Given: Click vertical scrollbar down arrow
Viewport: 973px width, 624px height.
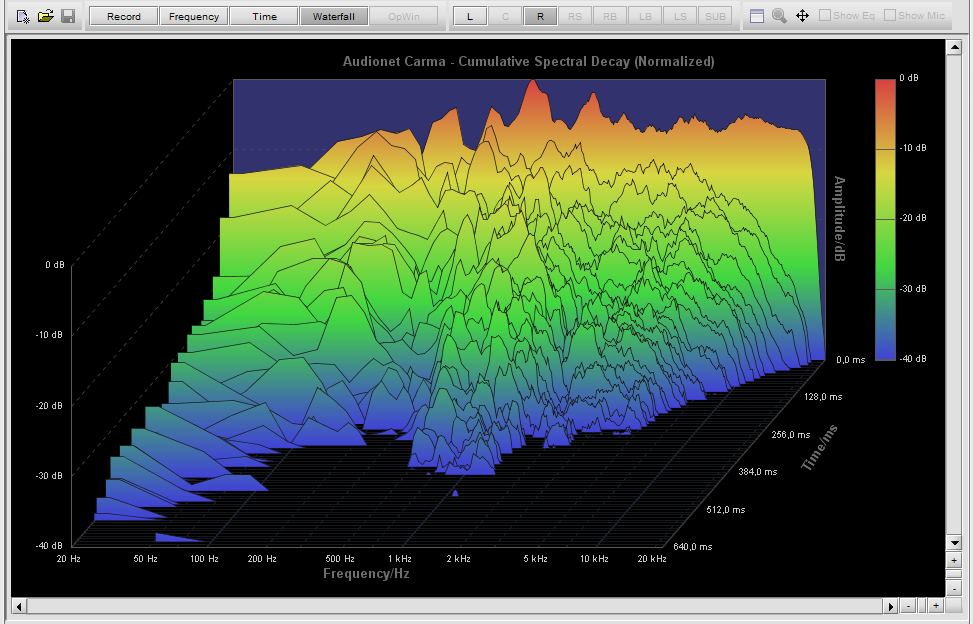Looking at the screenshot, I should click(954, 542).
